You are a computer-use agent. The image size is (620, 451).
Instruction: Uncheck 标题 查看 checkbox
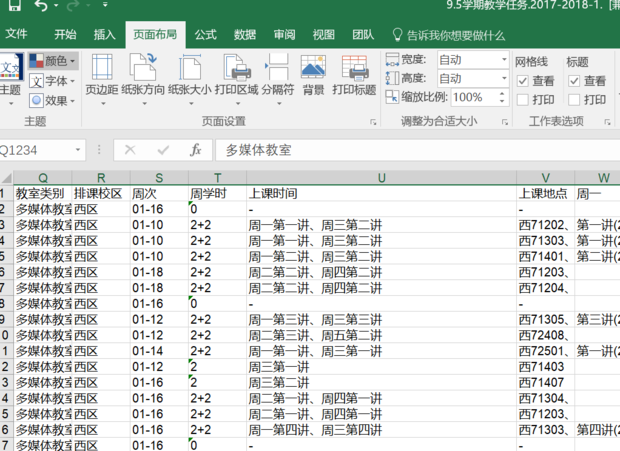coord(574,81)
